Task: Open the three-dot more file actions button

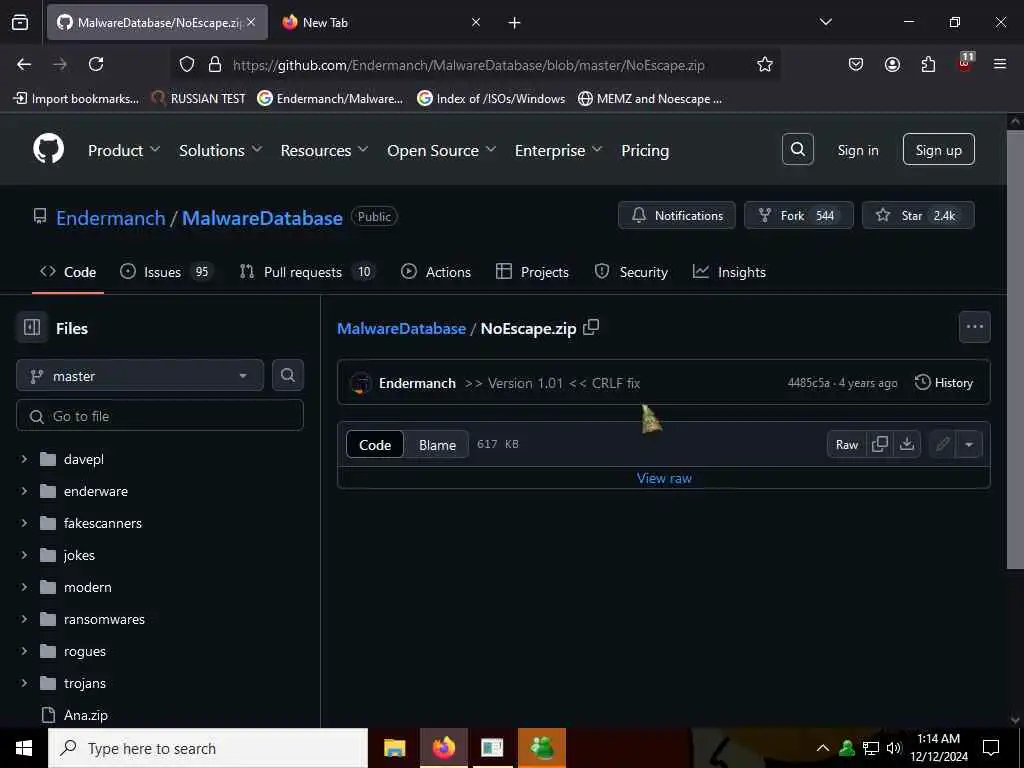Action: [974, 327]
